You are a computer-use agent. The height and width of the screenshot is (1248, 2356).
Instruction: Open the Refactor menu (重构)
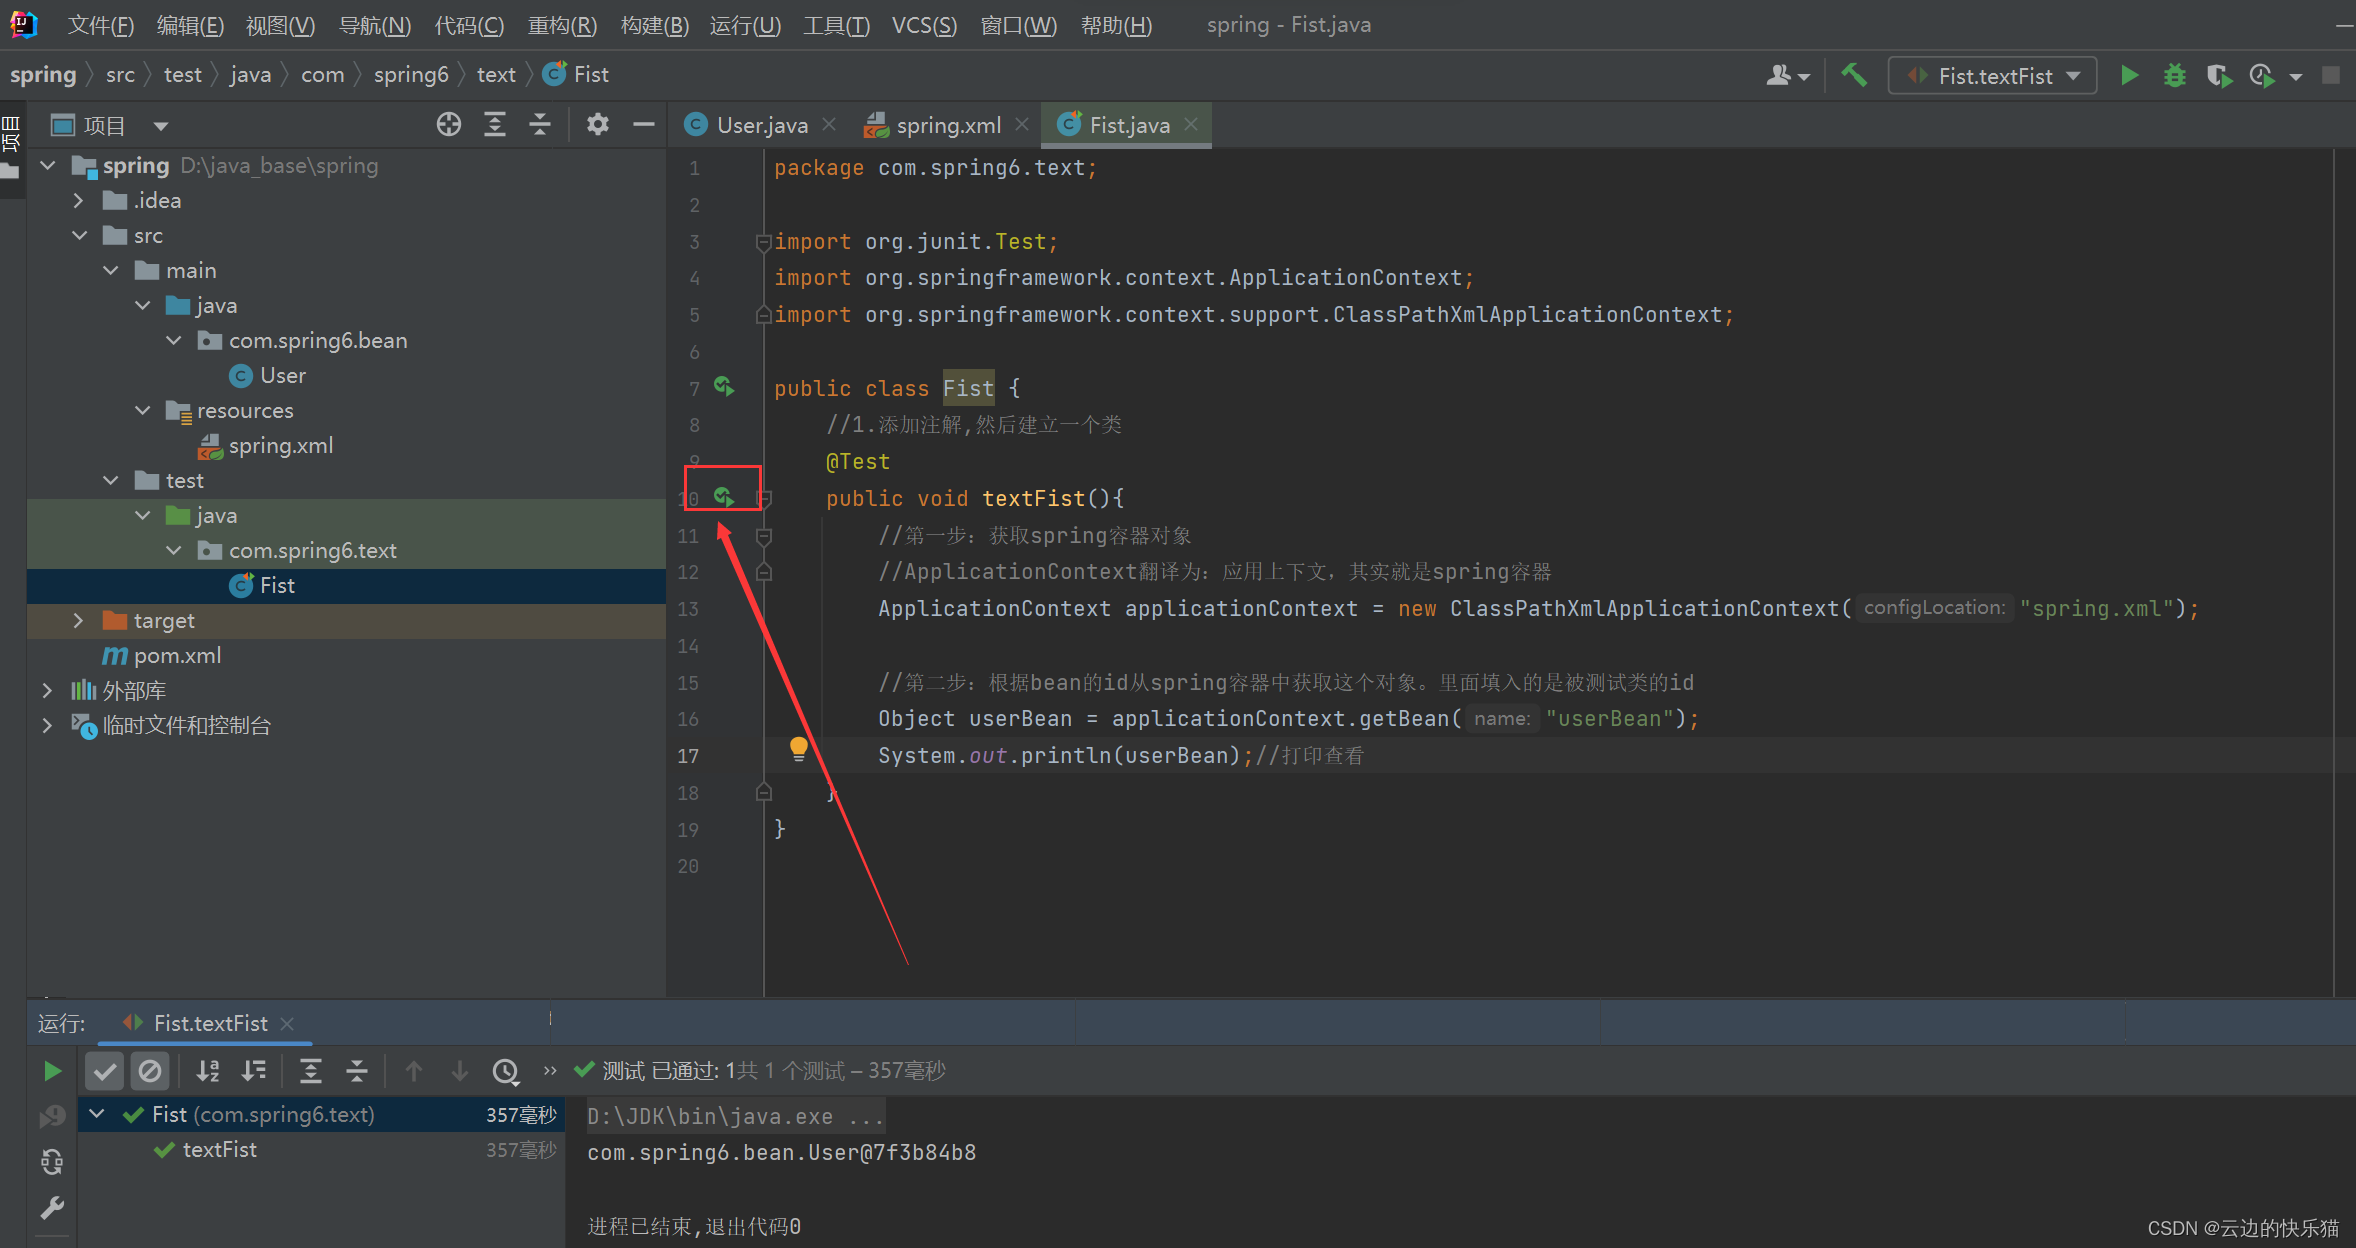point(562,25)
